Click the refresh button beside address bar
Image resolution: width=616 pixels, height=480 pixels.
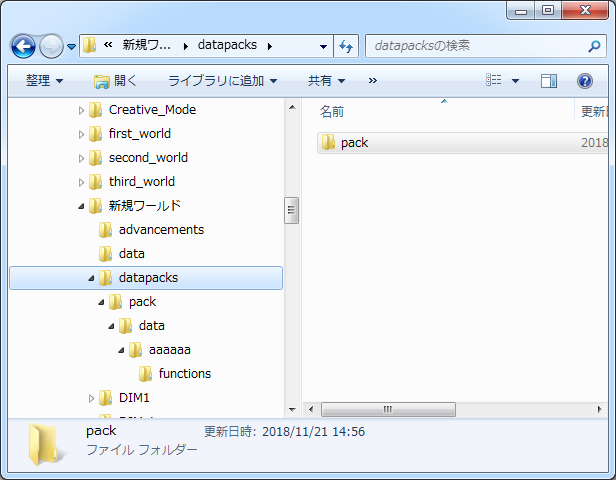point(347,46)
